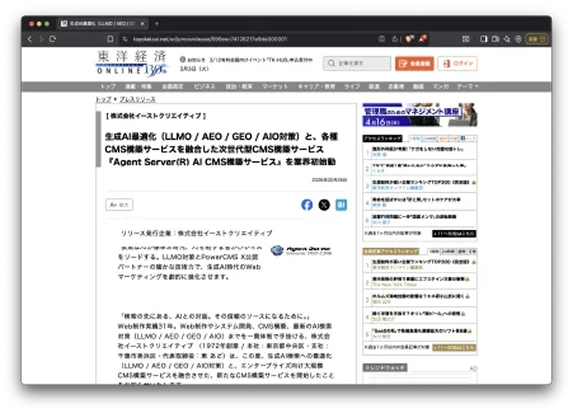575x413 pixels.
Task: Open the 会員限定 navigation item
Action: tap(172, 86)
